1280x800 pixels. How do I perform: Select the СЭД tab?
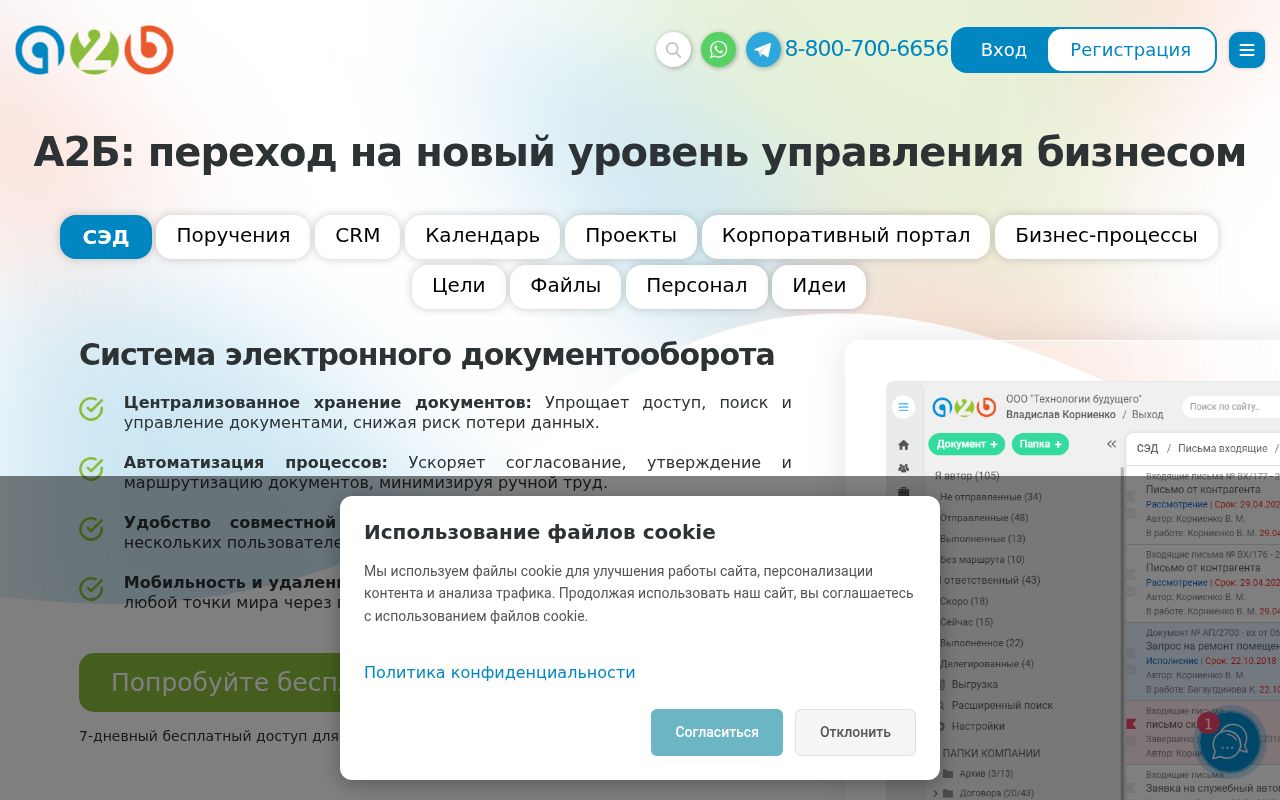(x=106, y=237)
